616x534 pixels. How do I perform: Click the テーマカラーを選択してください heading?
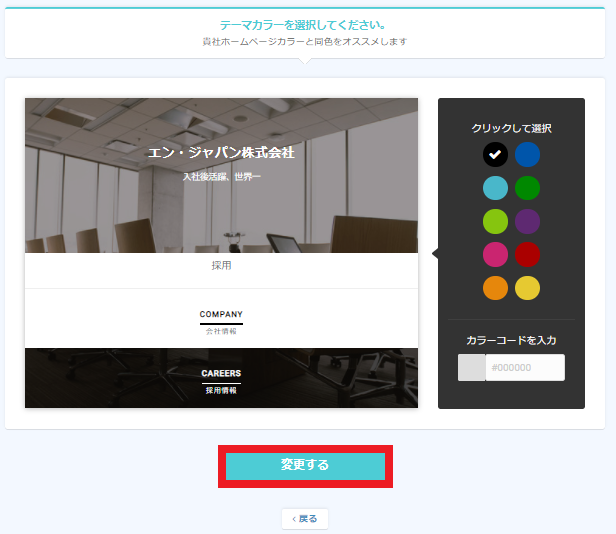point(302,25)
